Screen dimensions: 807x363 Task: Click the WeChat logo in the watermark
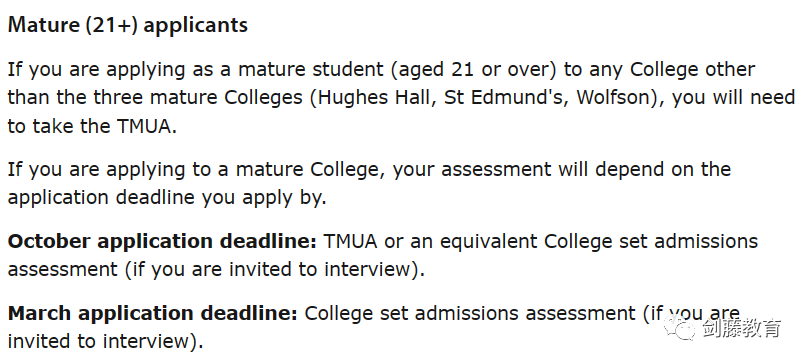click(679, 328)
